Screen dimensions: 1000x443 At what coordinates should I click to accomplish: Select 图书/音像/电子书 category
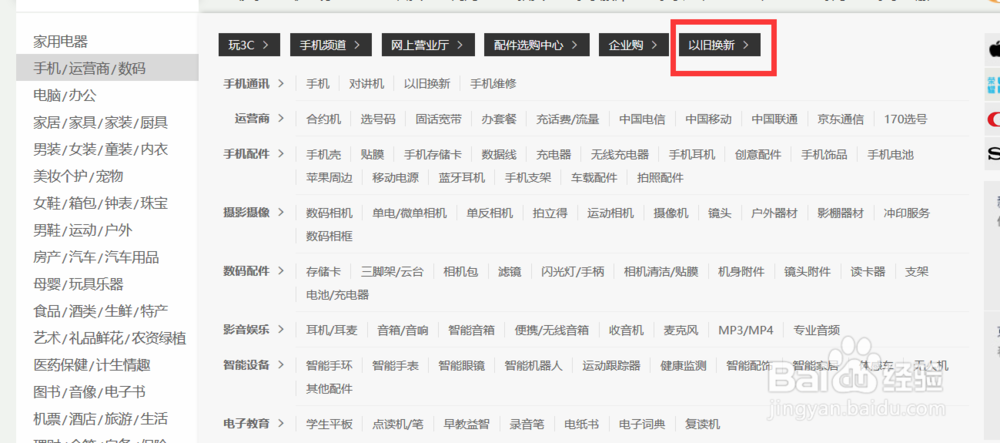point(89,392)
